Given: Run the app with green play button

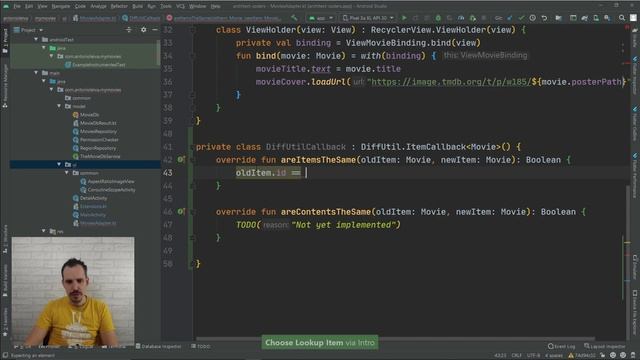Looking at the screenshot, I should (x=404, y=18).
